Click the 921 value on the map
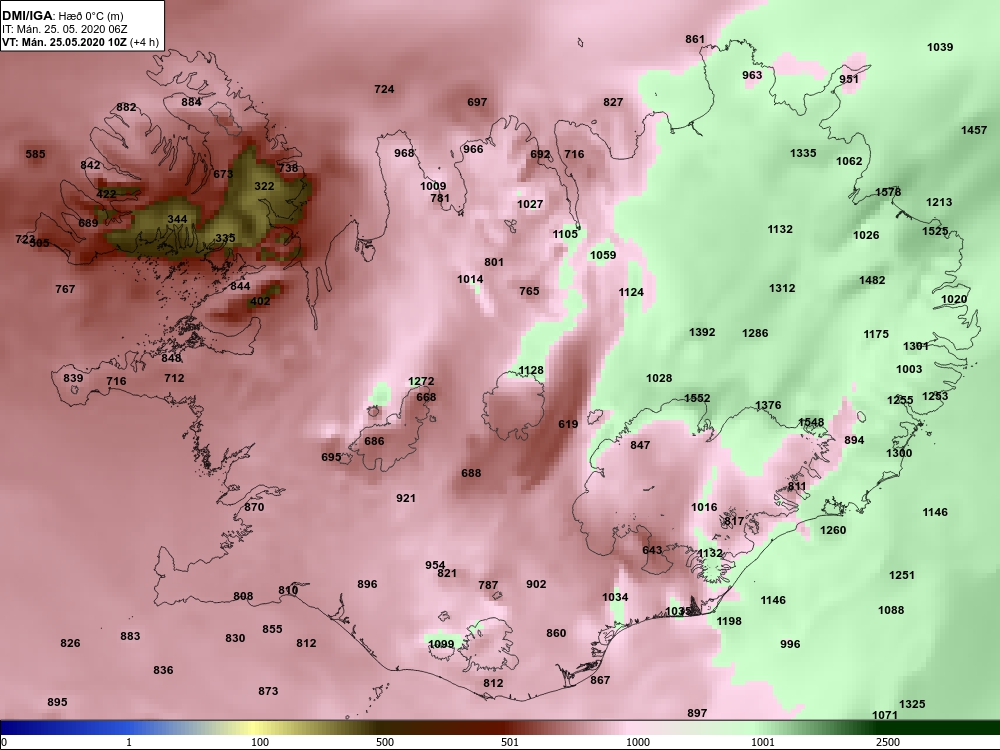 coord(406,498)
